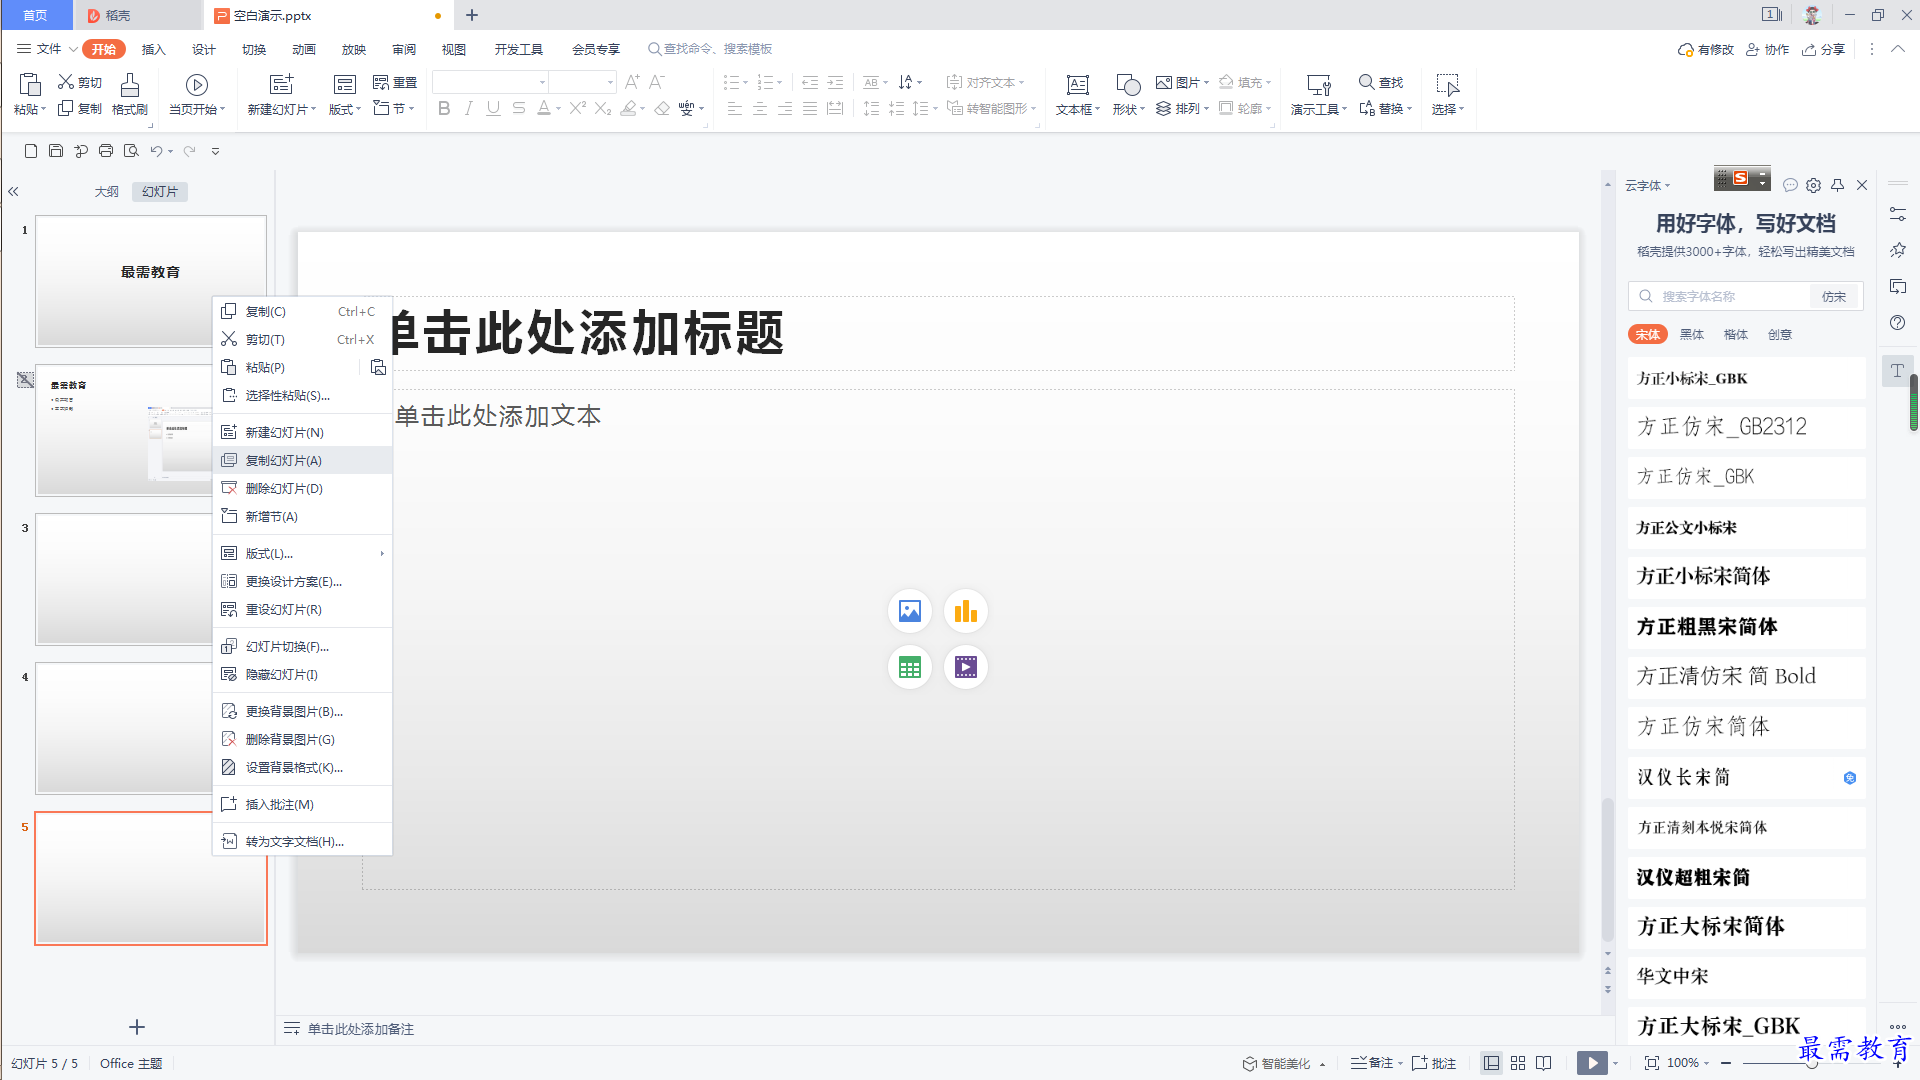Open the Animation (动画) ribbon tab

[x=304, y=49]
